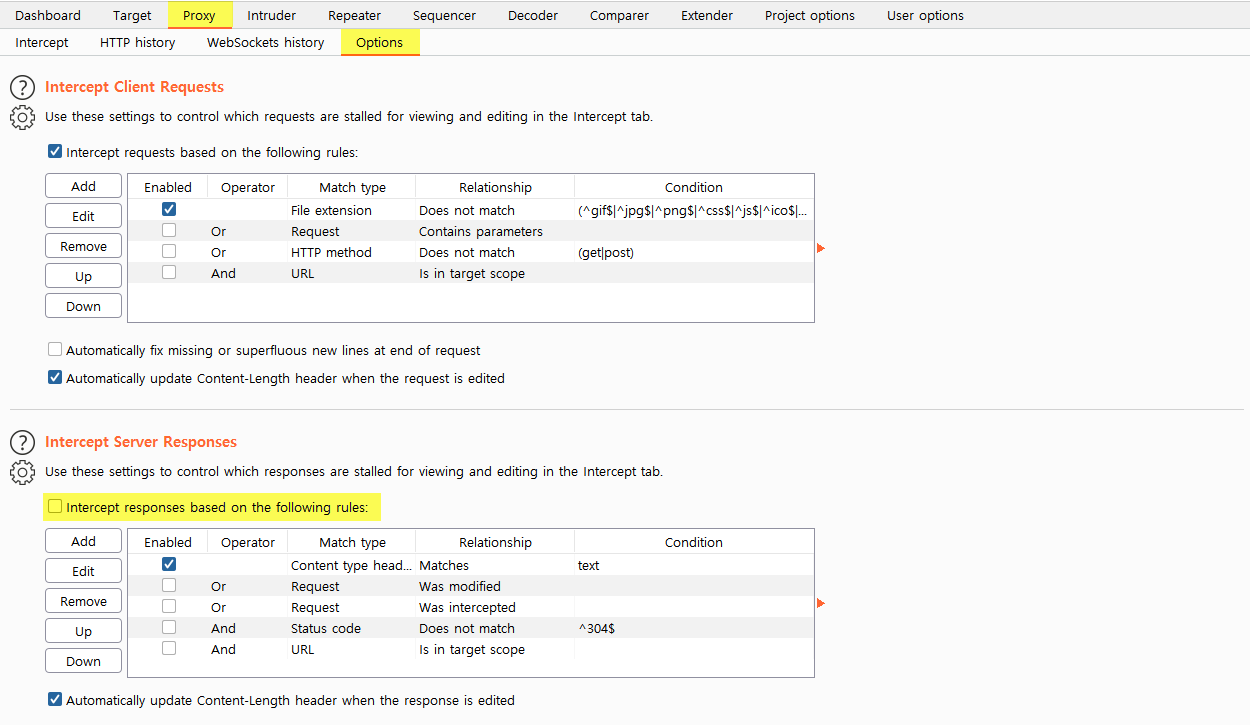Open the Sequencer tab
The image size is (1250, 725).
(x=444, y=15)
